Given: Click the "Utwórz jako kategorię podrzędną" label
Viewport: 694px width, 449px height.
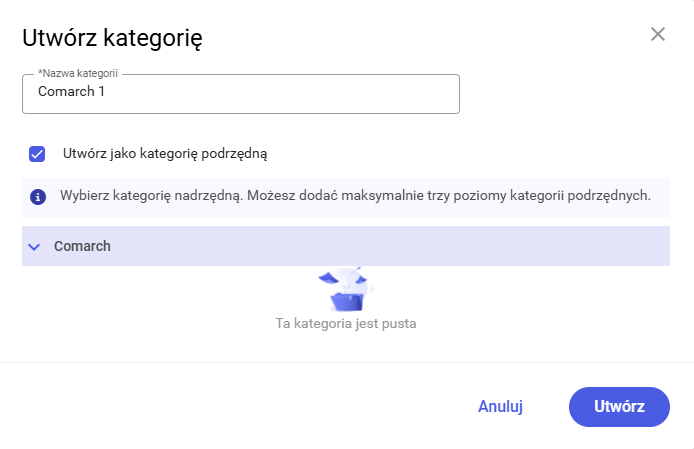Looking at the screenshot, I should point(165,154).
